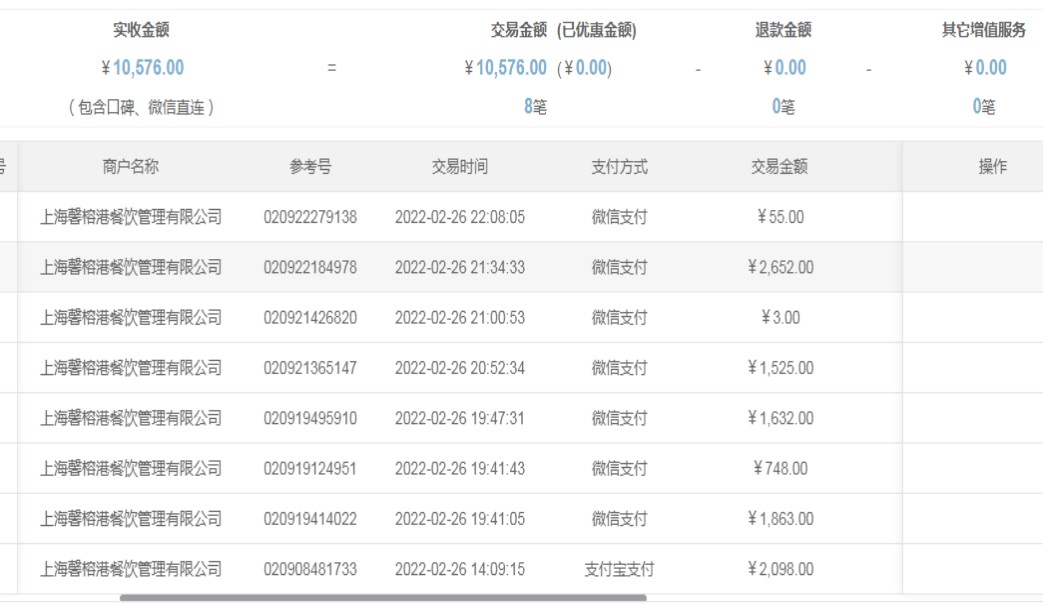Click the 退款金额 ¥0.00 value
This screenshot has height=605, width=1043.
[784, 68]
